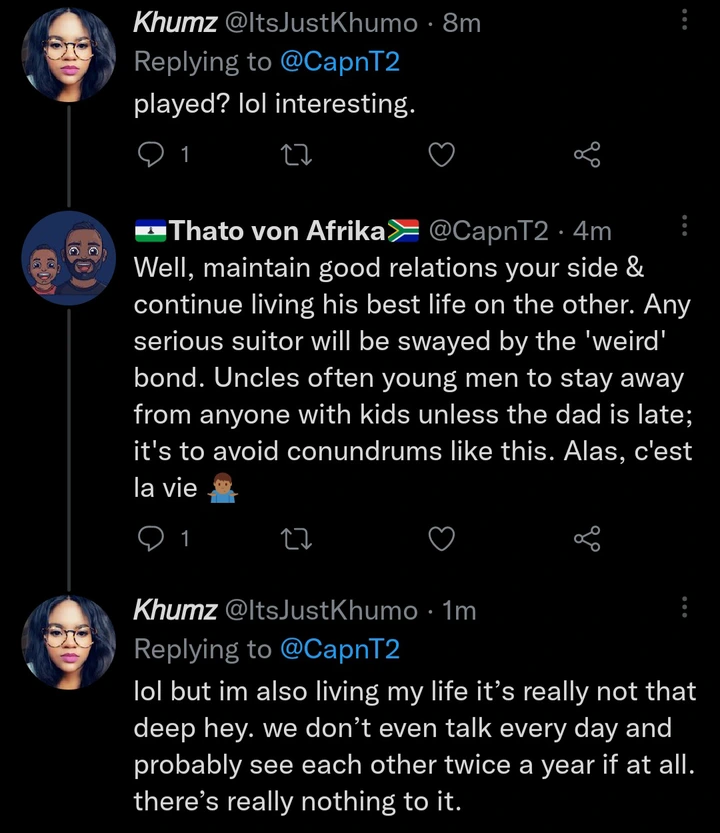Viewport: 720px width, 833px height.
Task: Open Thato von Afrika's profile avatar
Action: (x=68, y=260)
